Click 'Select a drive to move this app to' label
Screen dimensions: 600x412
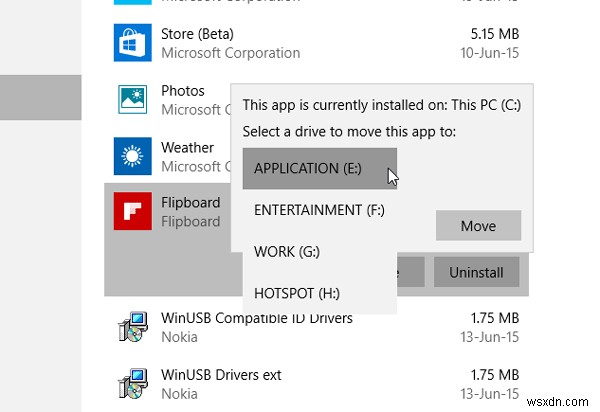[x=349, y=132]
